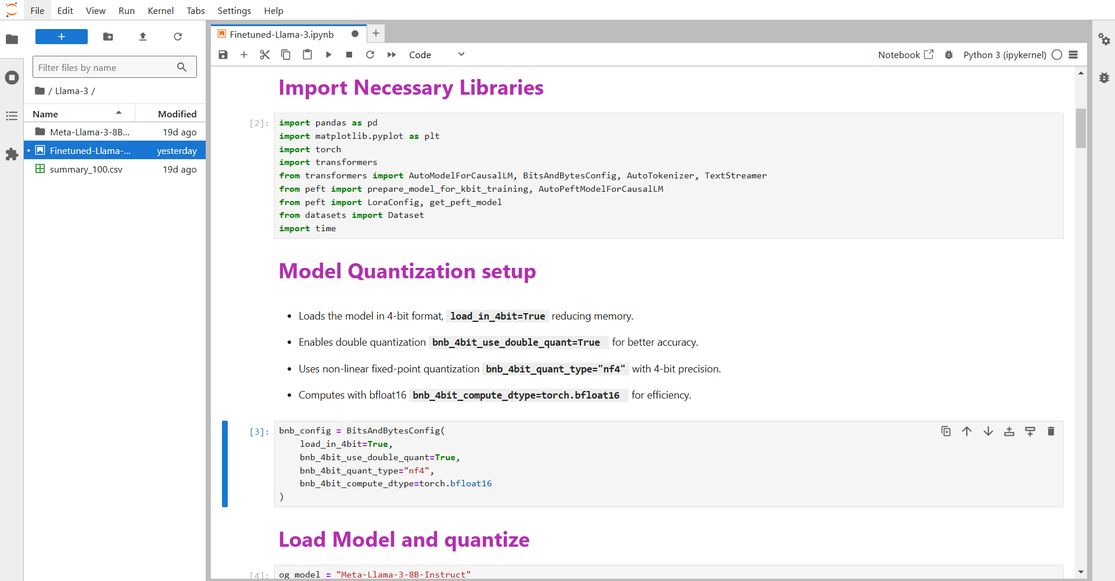This screenshot has width=1115, height=581.
Task: Click the Model Quantization setup heading
Action: [x=407, y=271]
